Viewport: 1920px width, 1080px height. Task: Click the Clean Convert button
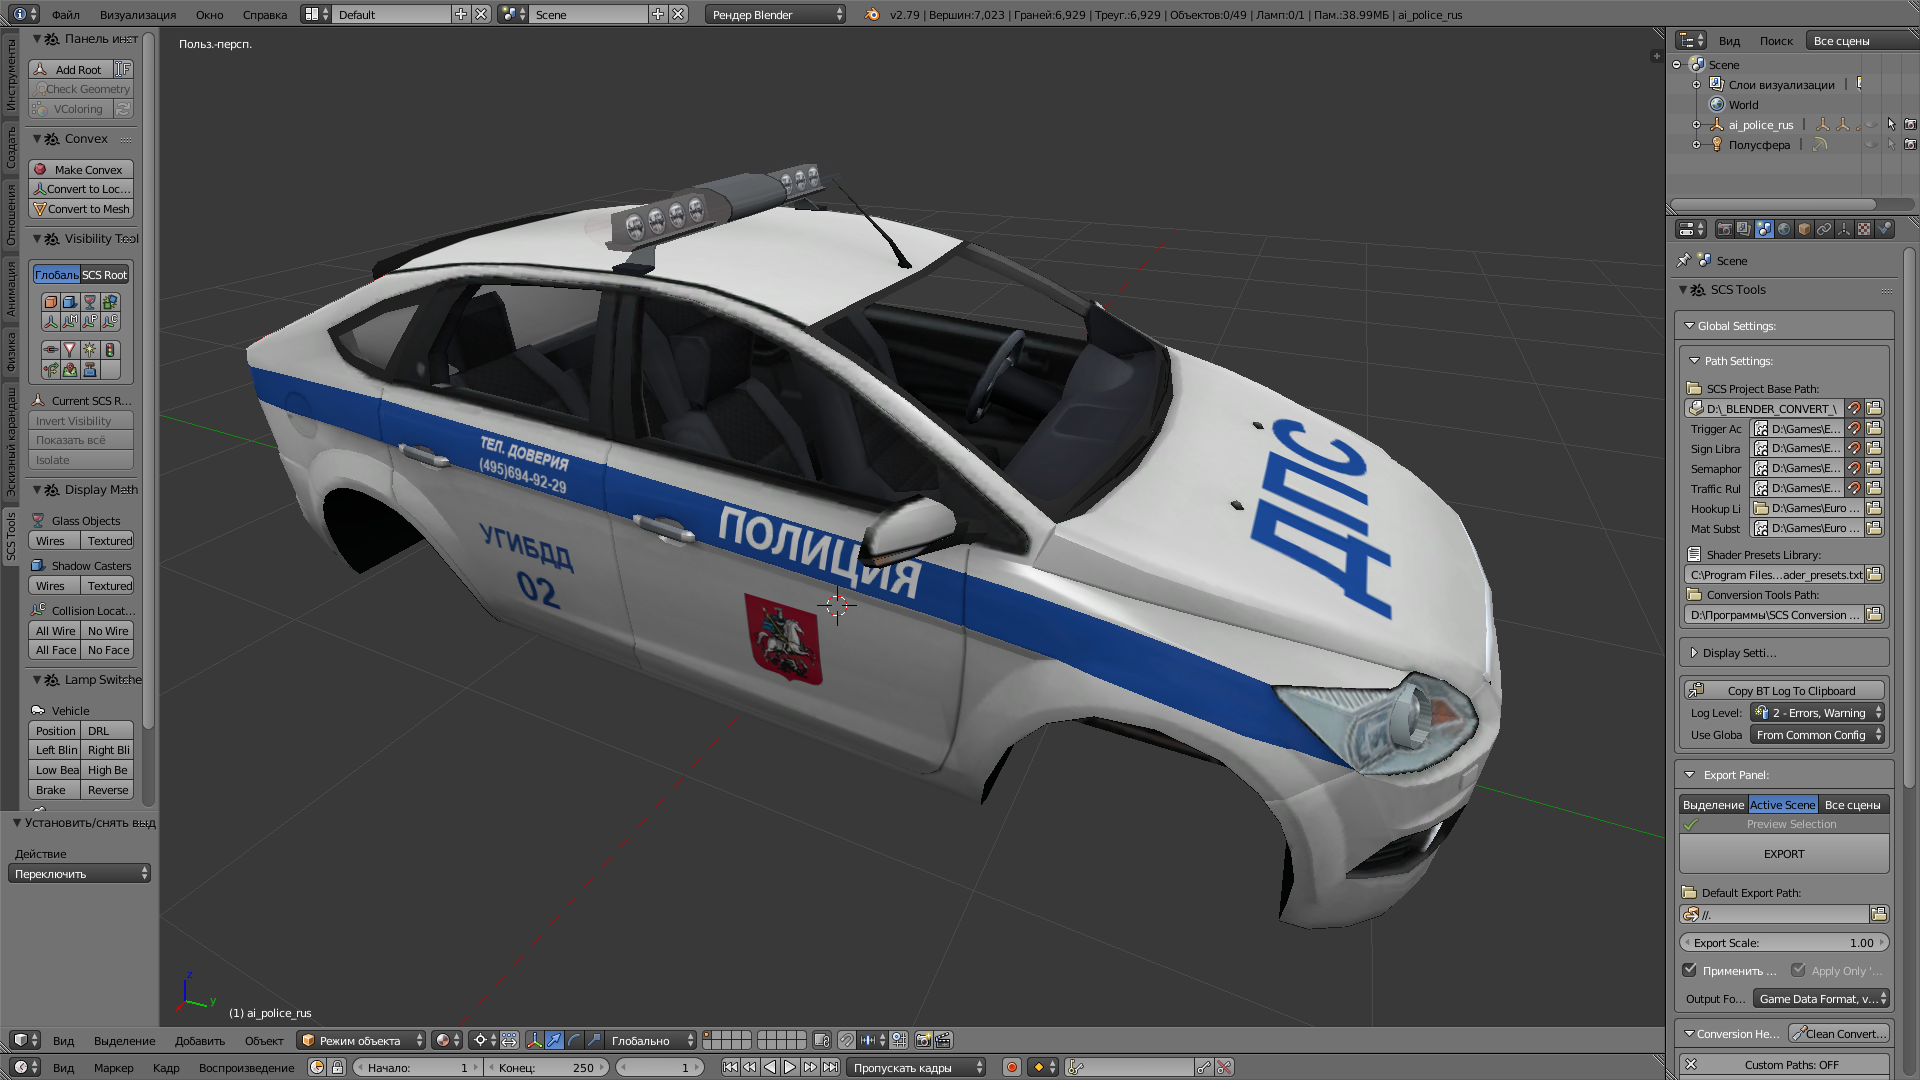pyautogui.click(x=1838, y=1034)
